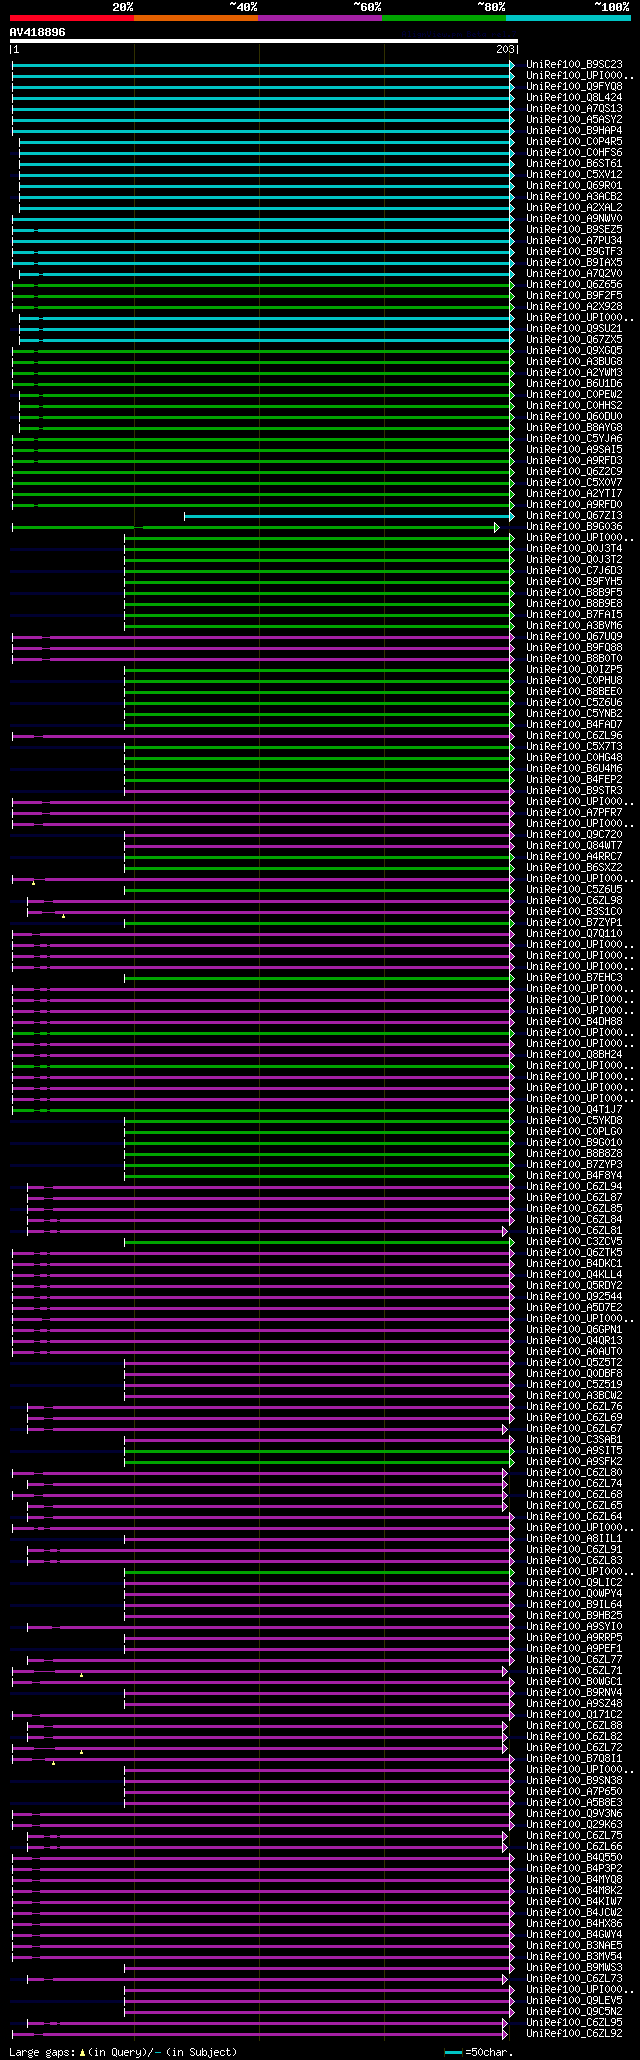
Task: Click the UniRef100_C0PEW2 label
Action: [574, 395]
